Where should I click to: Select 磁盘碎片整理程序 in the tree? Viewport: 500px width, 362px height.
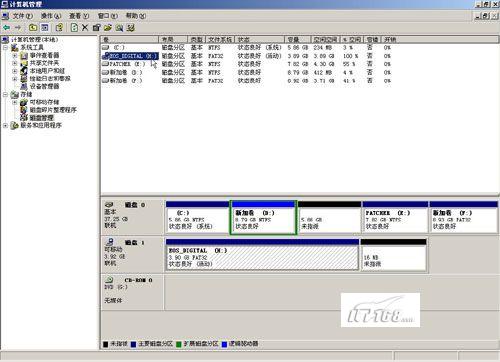click(53, 110)
